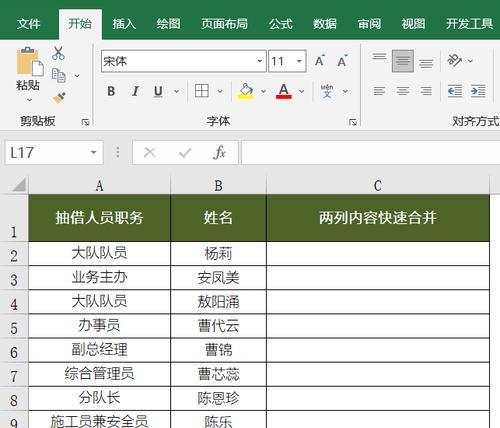Open the font size dropdown showing 11

[299, 61]
